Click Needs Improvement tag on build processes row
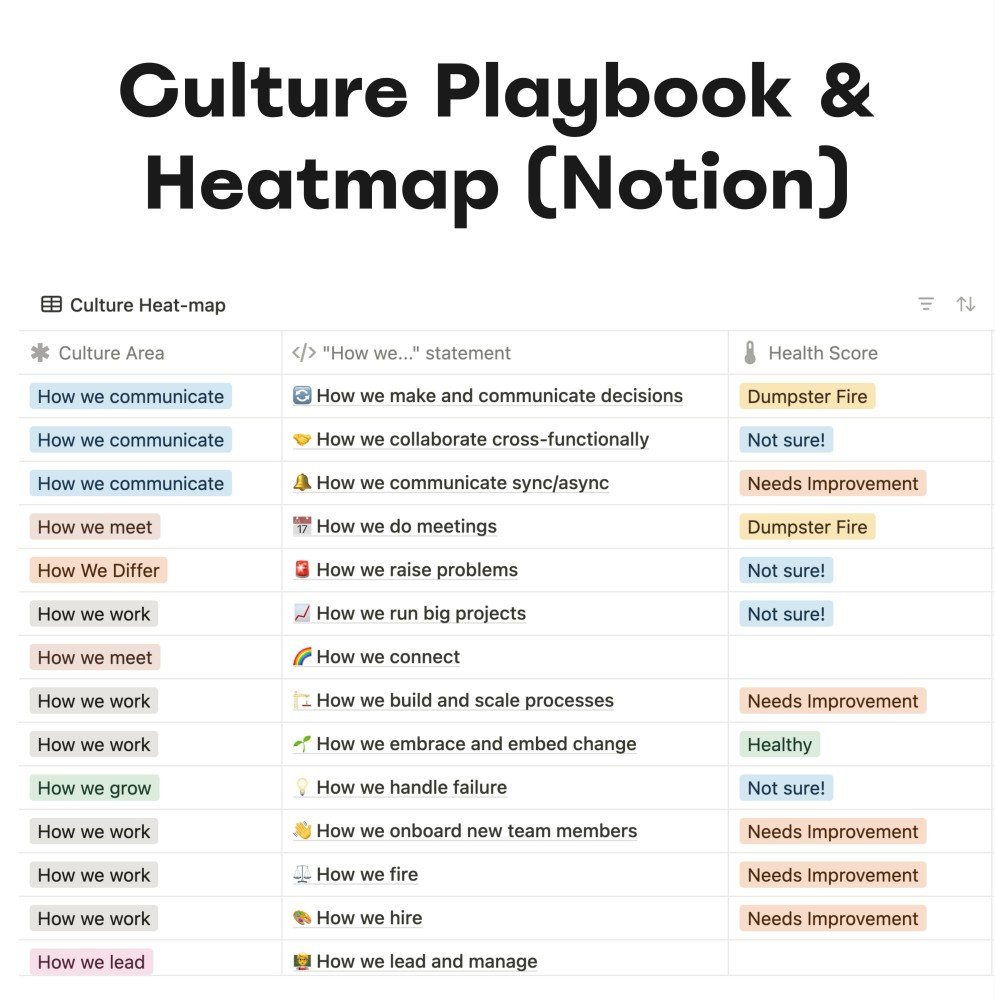 (x=832, y=701)
